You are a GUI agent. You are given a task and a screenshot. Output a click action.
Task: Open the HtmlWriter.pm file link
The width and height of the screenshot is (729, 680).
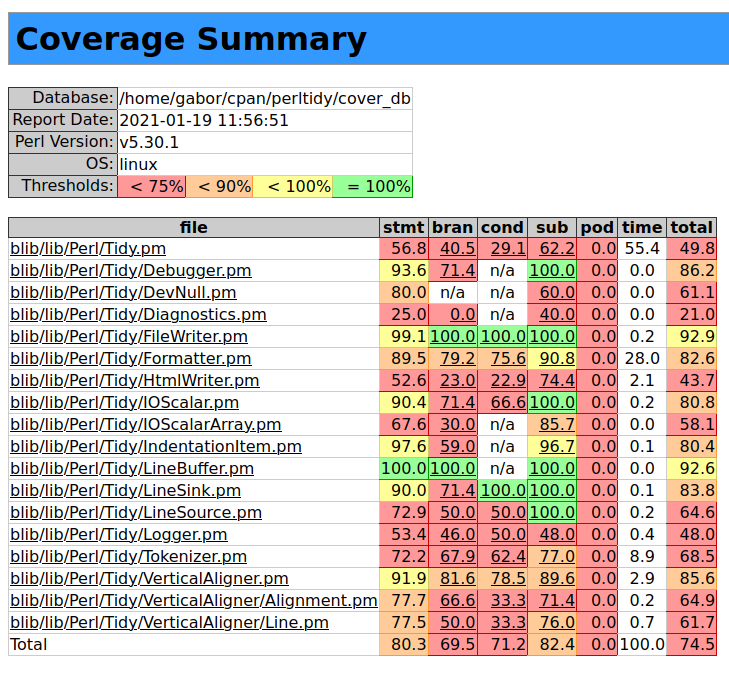click(x=134, y=381)
